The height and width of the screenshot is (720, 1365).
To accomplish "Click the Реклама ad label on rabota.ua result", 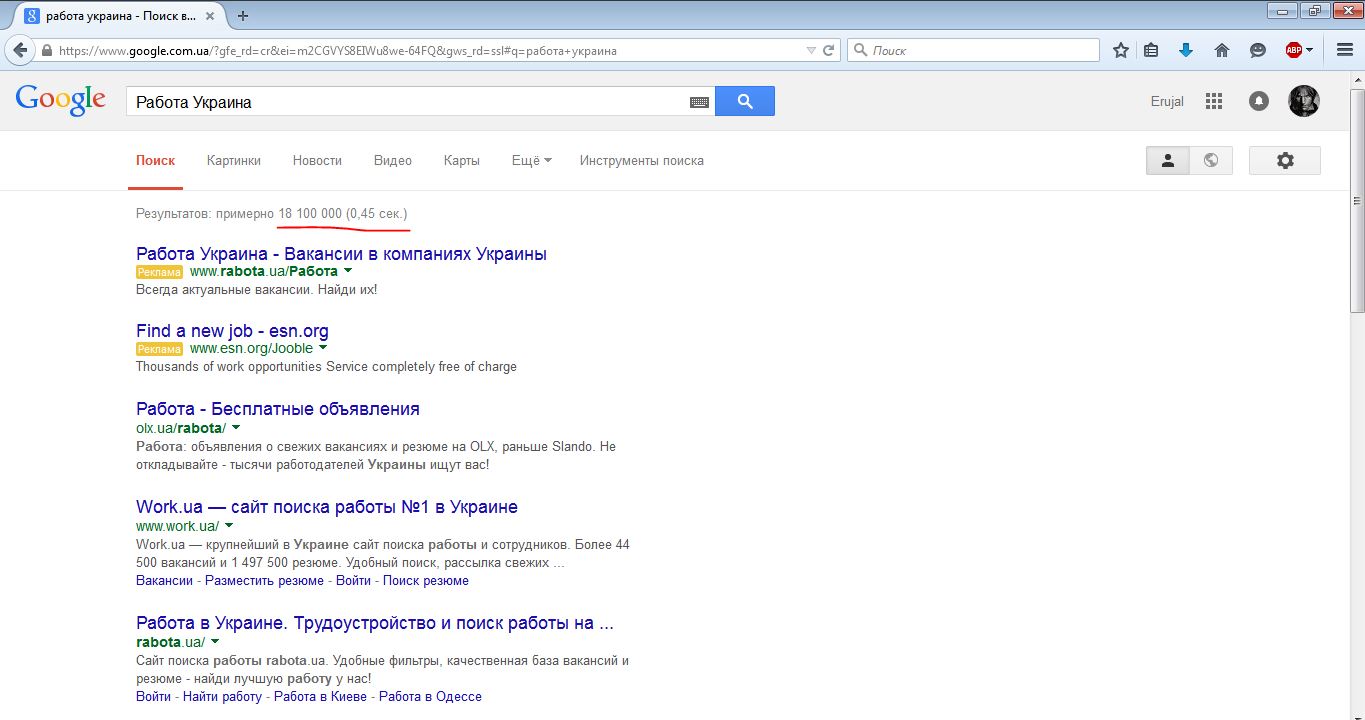I will (160, 272).
